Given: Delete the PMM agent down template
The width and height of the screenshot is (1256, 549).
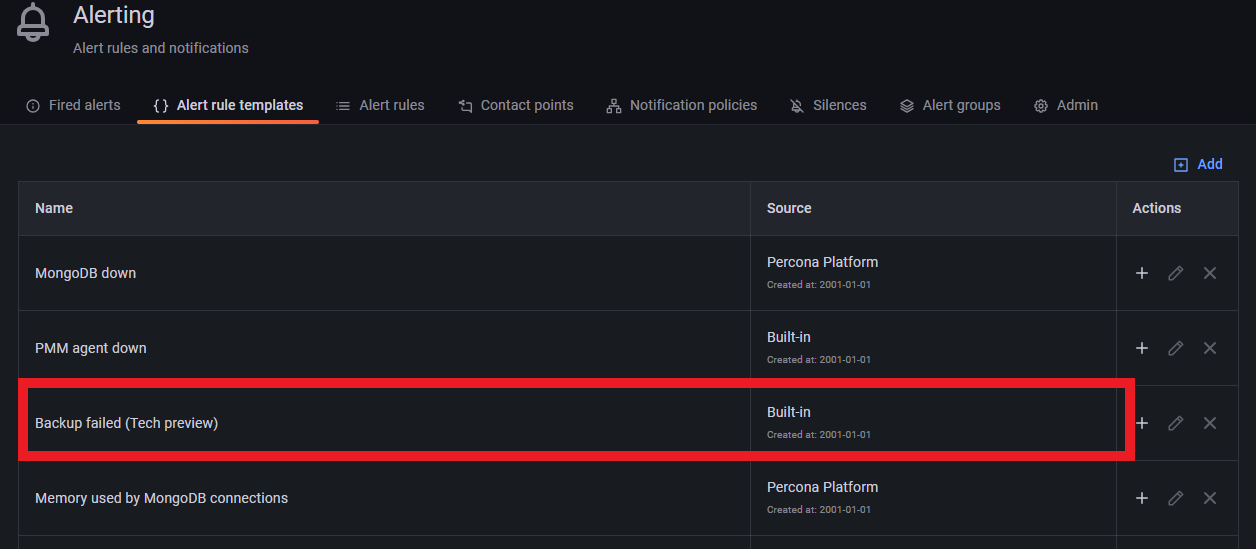Looking at the screenshot, I should point(1210,348).
